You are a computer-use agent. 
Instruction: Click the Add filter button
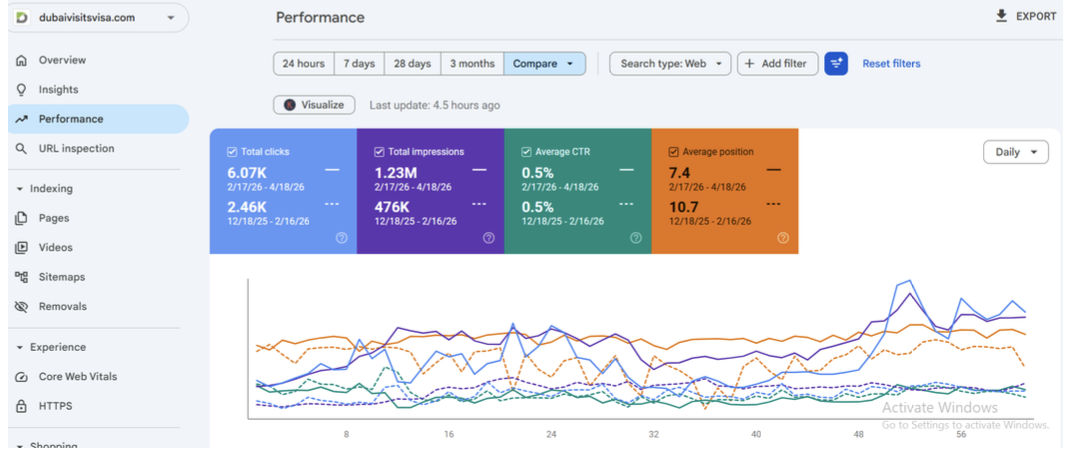778,64
